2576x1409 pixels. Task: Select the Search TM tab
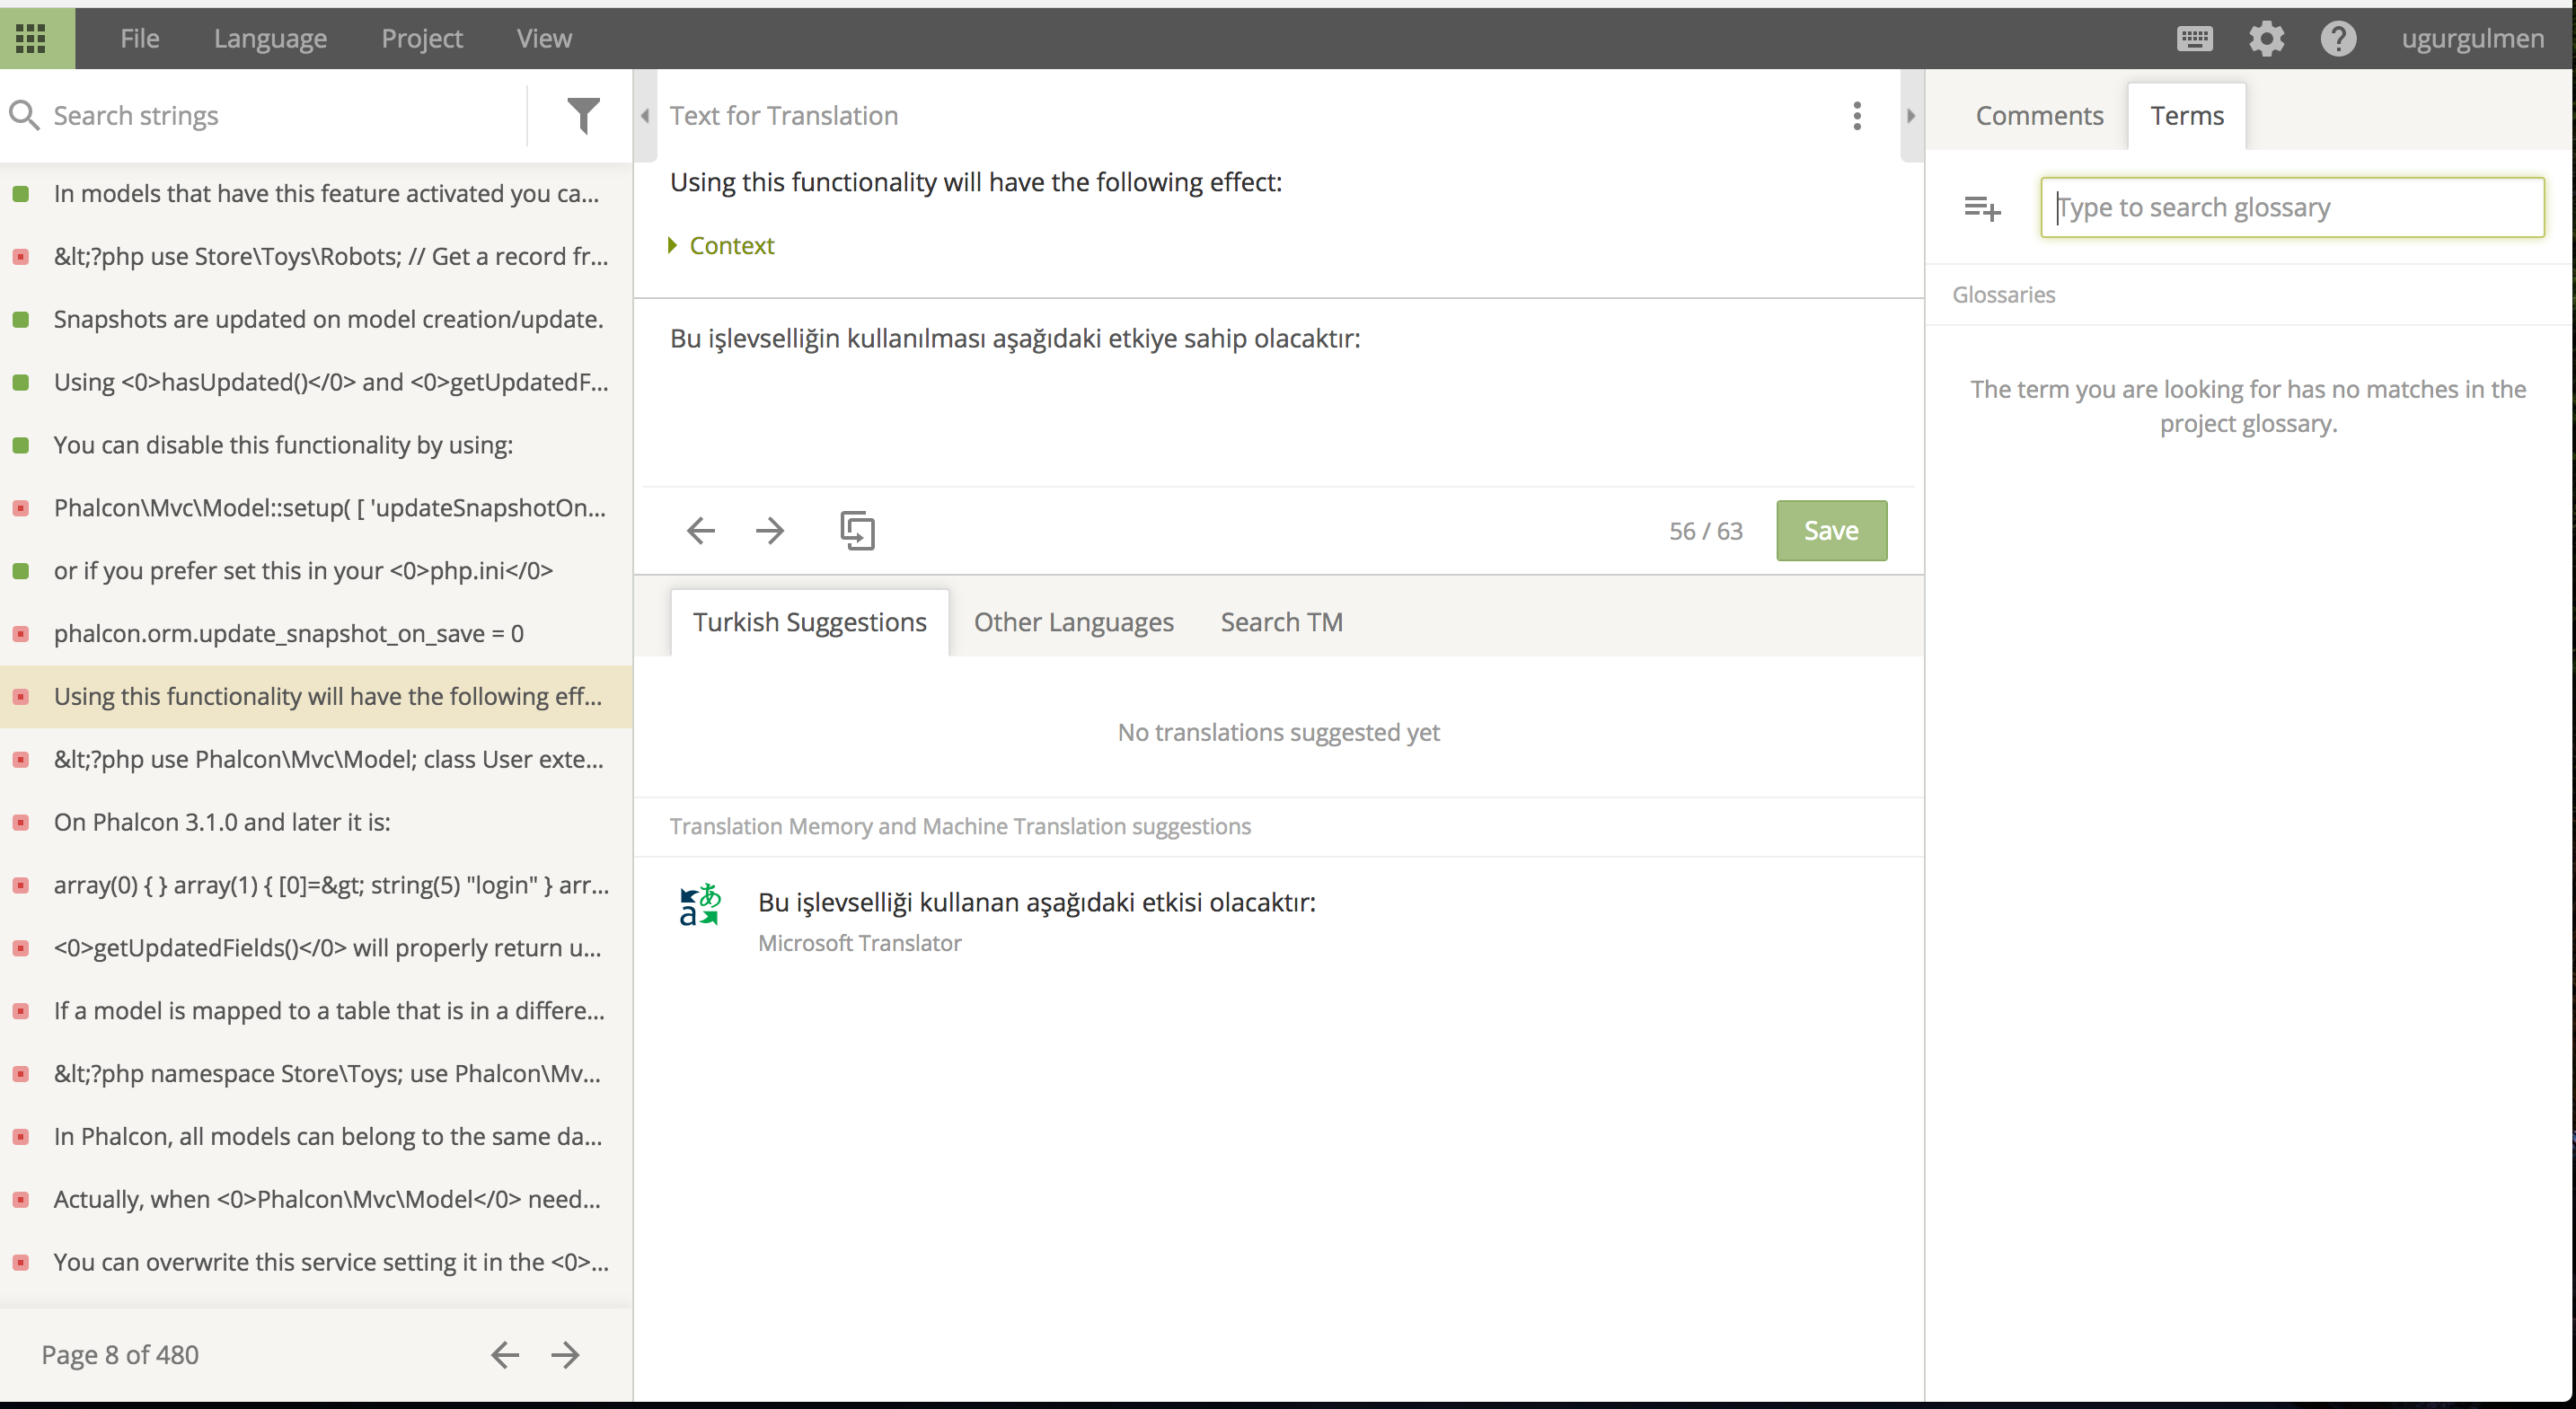[x=1281, y=621]
